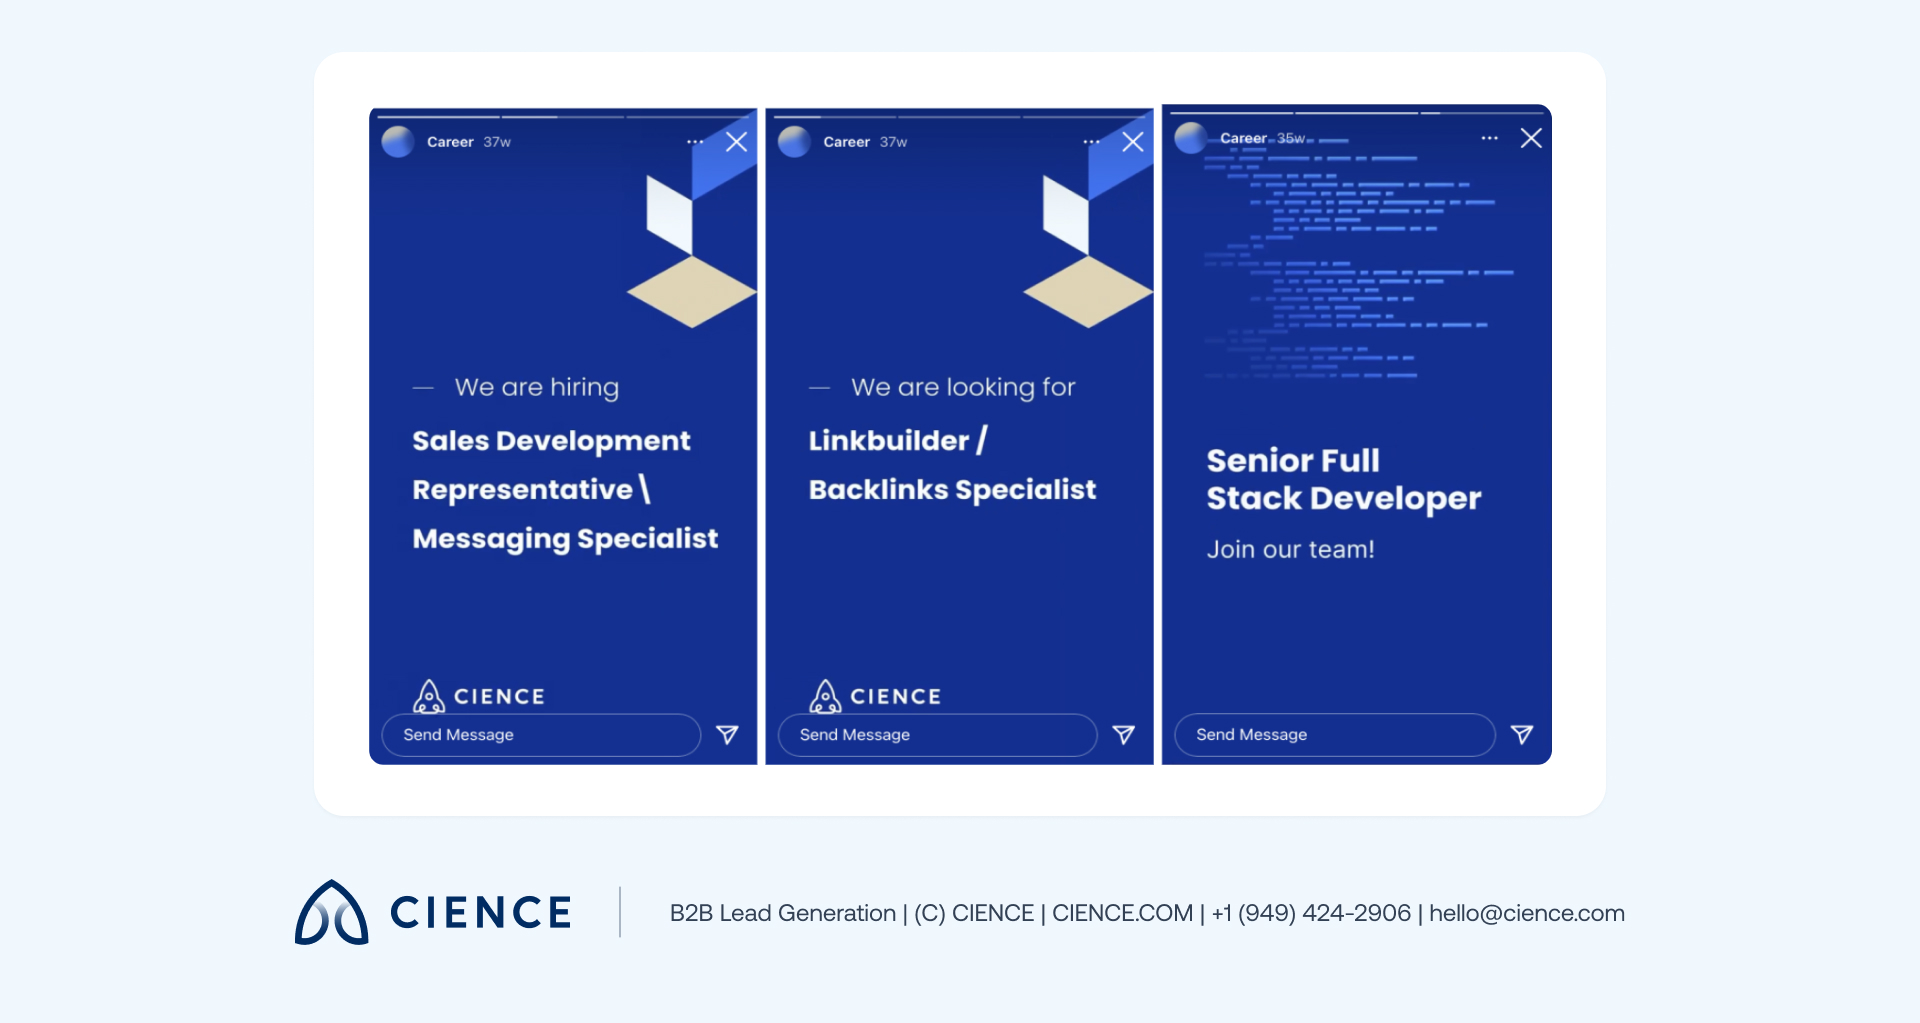Image resolution: width=1920 pixels, height=1023 pixels.
Task: Click the large CIENCE footer logo
Action: [433, 912]
